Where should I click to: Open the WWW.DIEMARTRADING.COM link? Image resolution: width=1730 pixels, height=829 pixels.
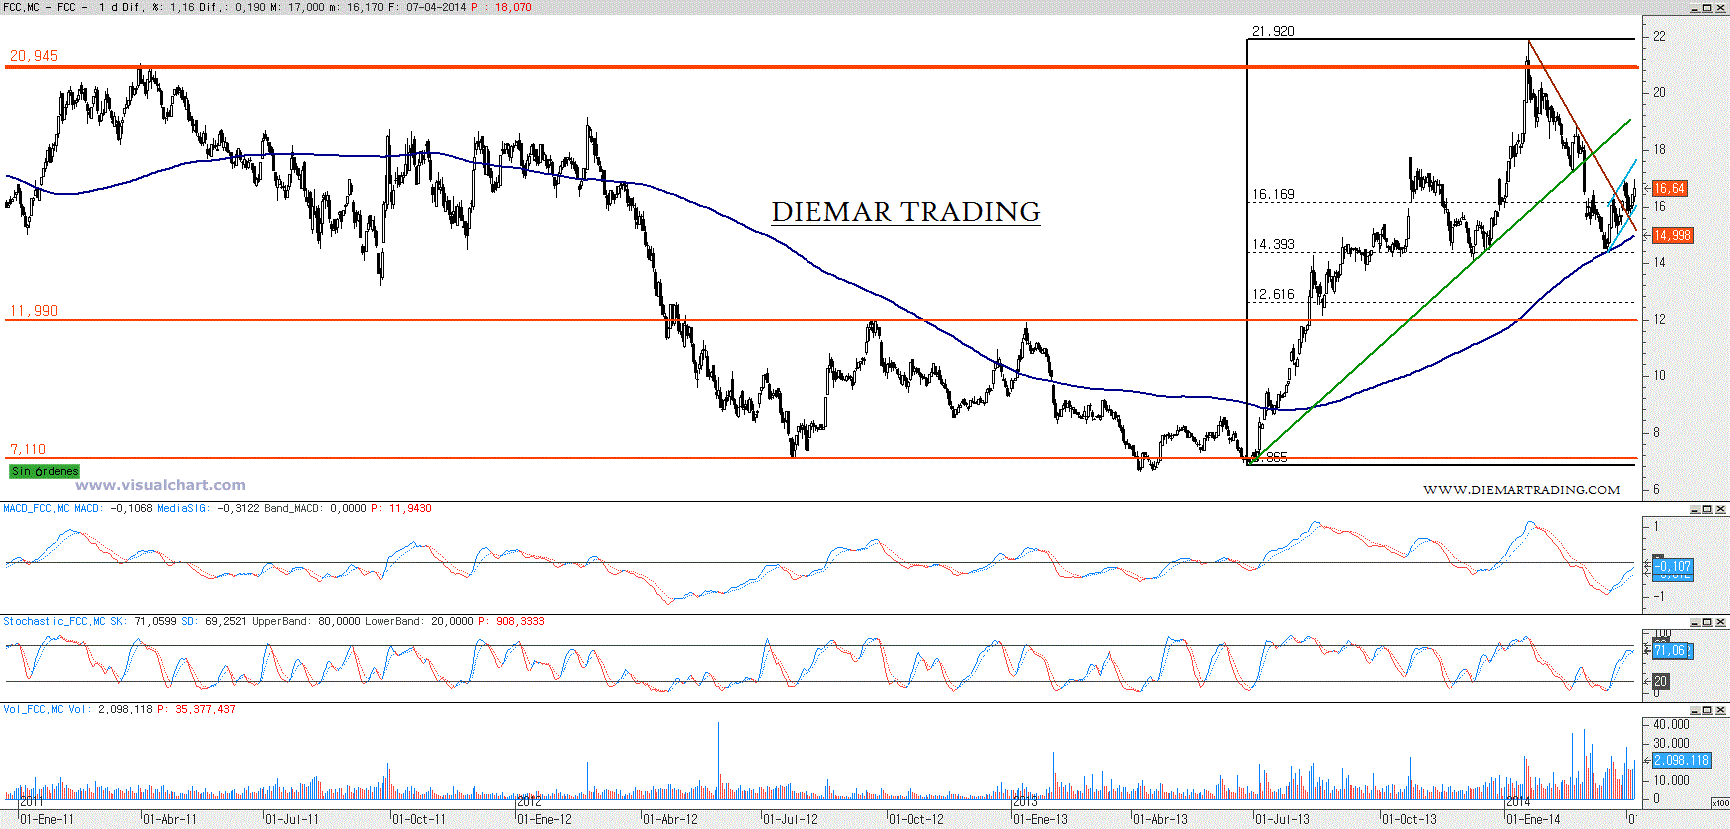1521,490
